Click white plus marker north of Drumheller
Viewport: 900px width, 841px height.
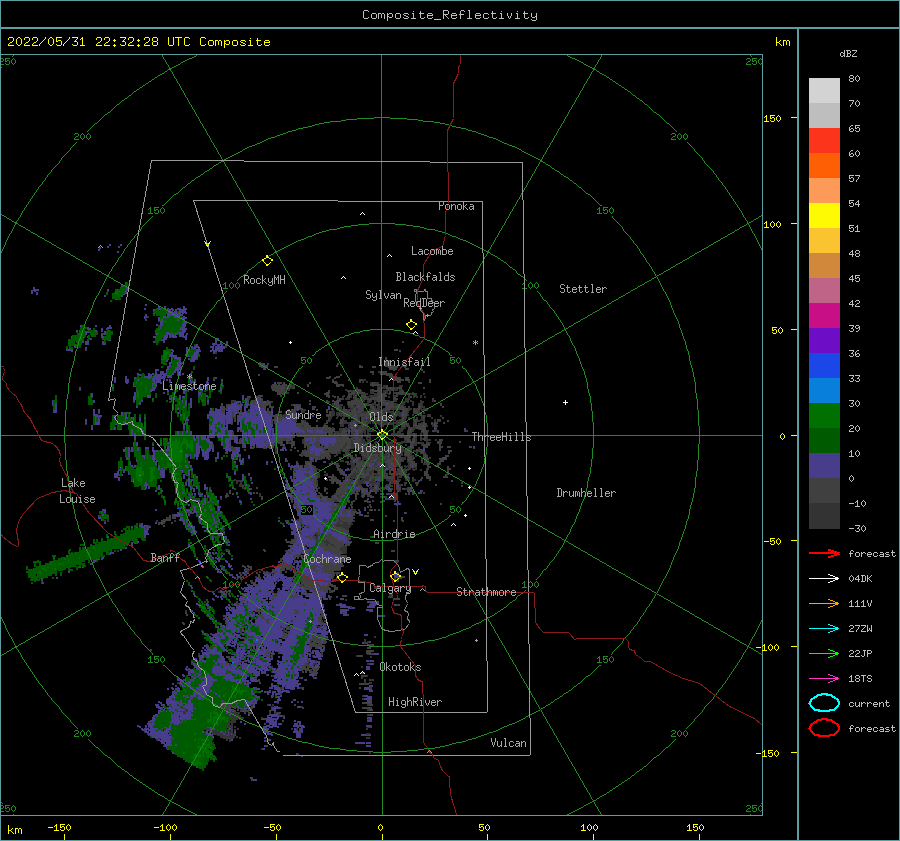point(565,402)
